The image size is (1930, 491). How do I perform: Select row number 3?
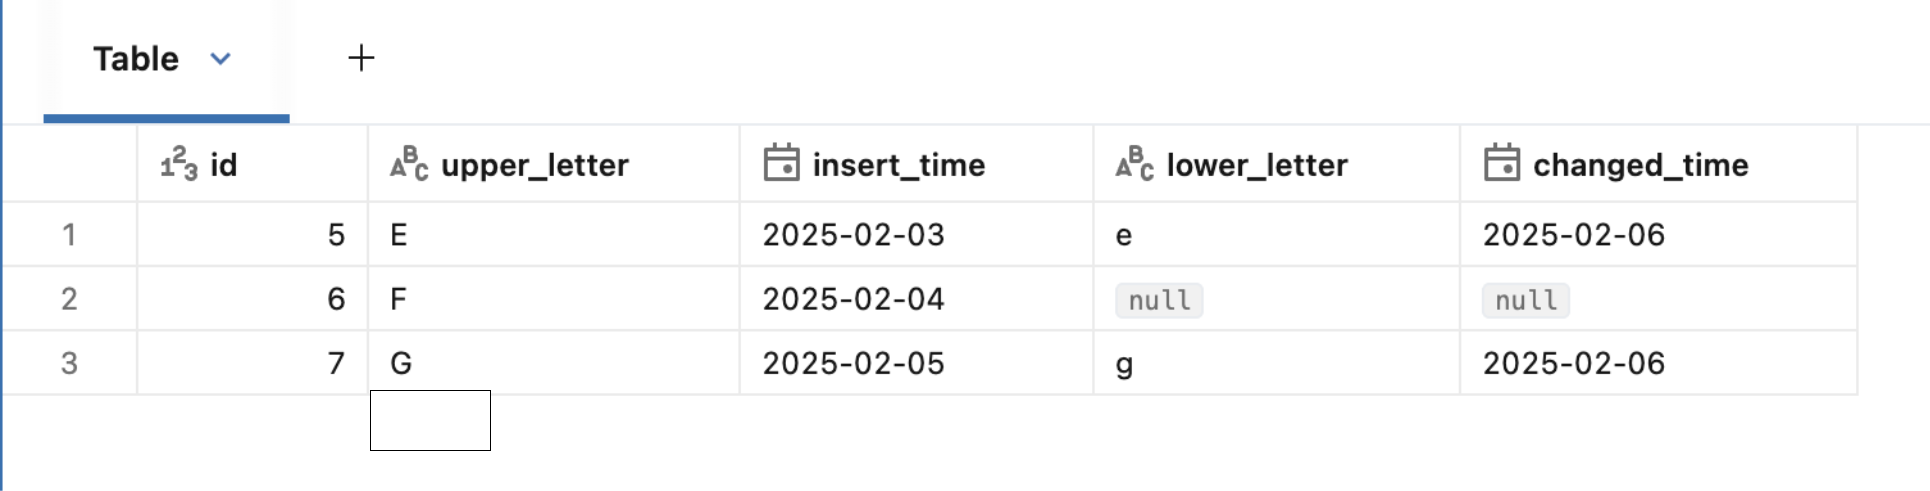tap(69, 363)
